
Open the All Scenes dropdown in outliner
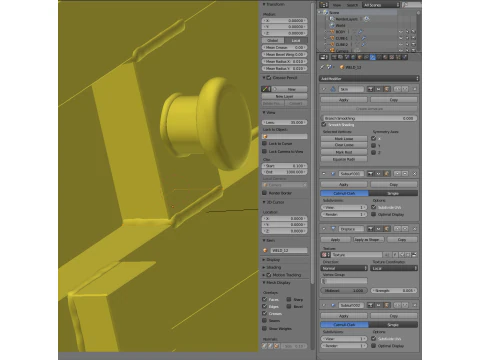pyautogui.click(x=381, y=5)
